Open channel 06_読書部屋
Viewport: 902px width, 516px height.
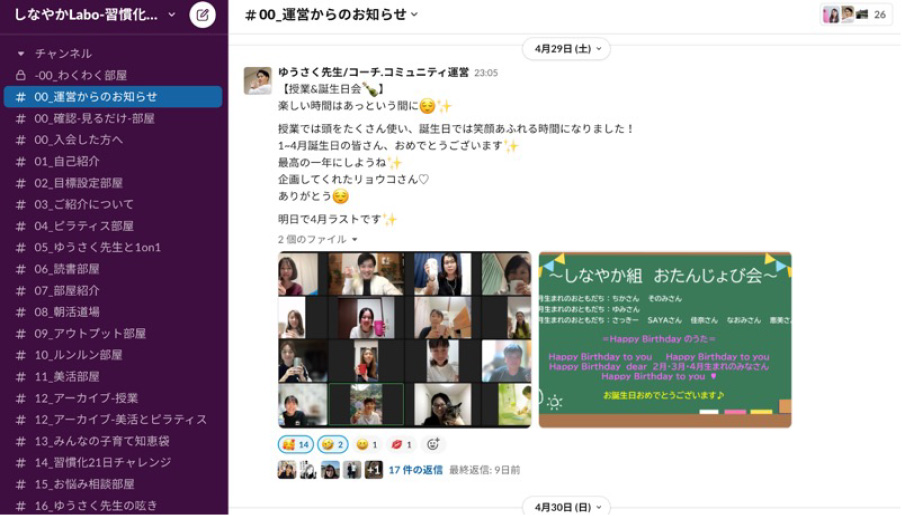pyautogui.click(x=113, y=269)
